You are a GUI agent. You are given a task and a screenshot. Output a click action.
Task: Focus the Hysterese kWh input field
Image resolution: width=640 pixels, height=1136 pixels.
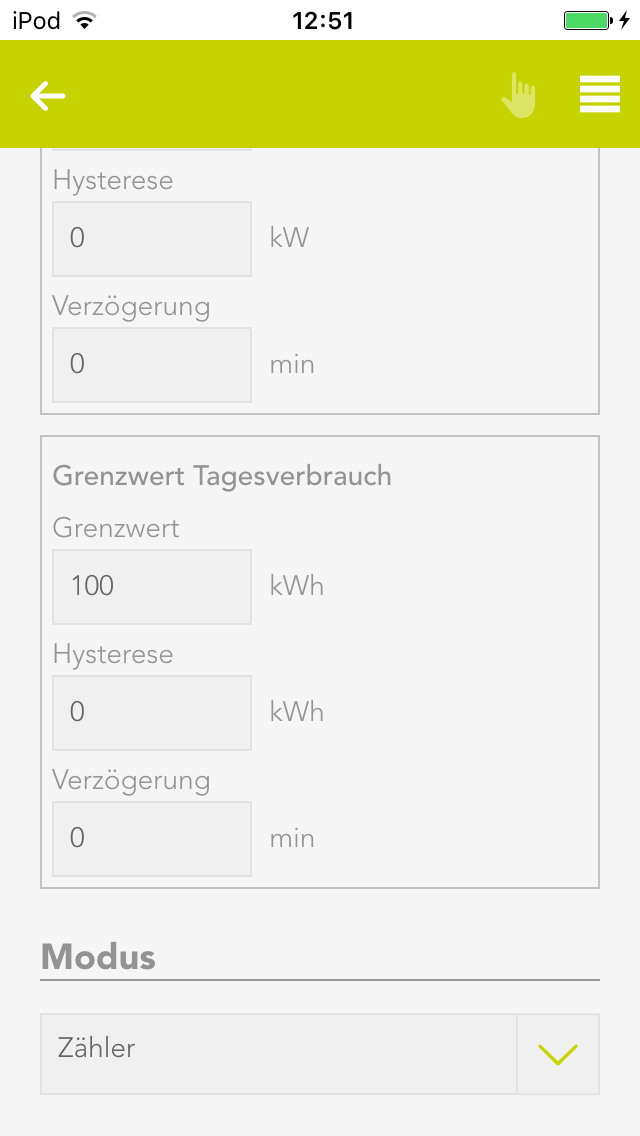click(152, 713)
